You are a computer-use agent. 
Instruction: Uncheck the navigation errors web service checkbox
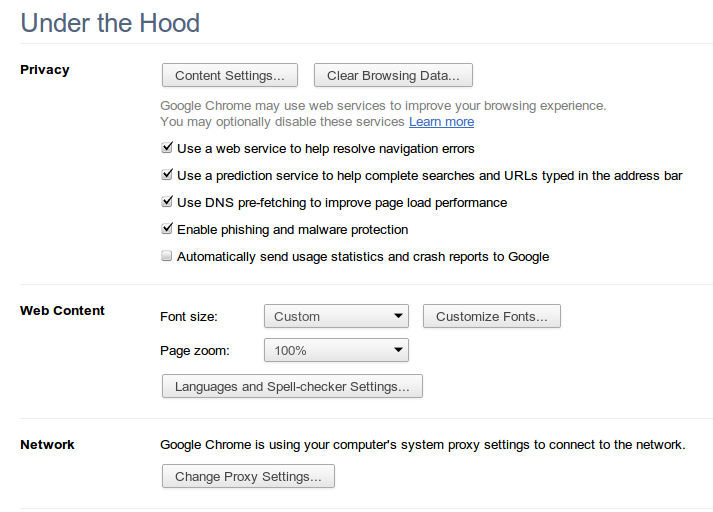167,148
